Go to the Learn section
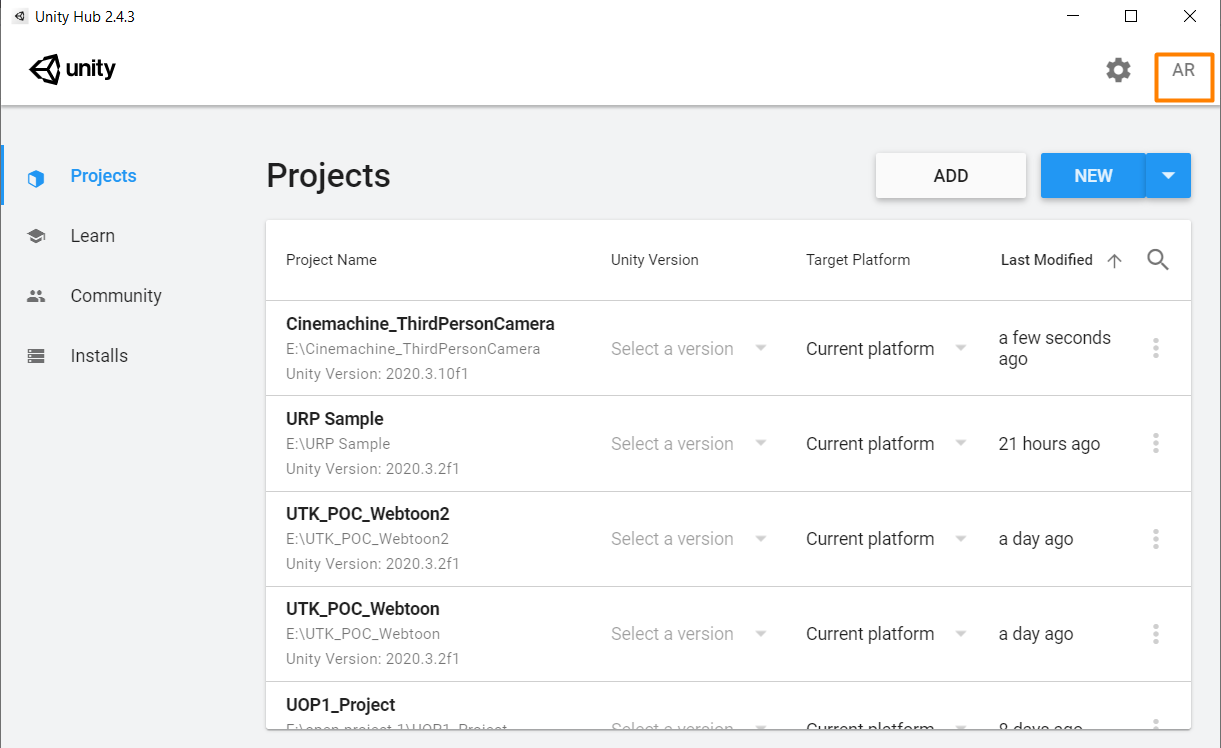The image size is (1221, 748). pyautogui.click(x=92, y=236)
